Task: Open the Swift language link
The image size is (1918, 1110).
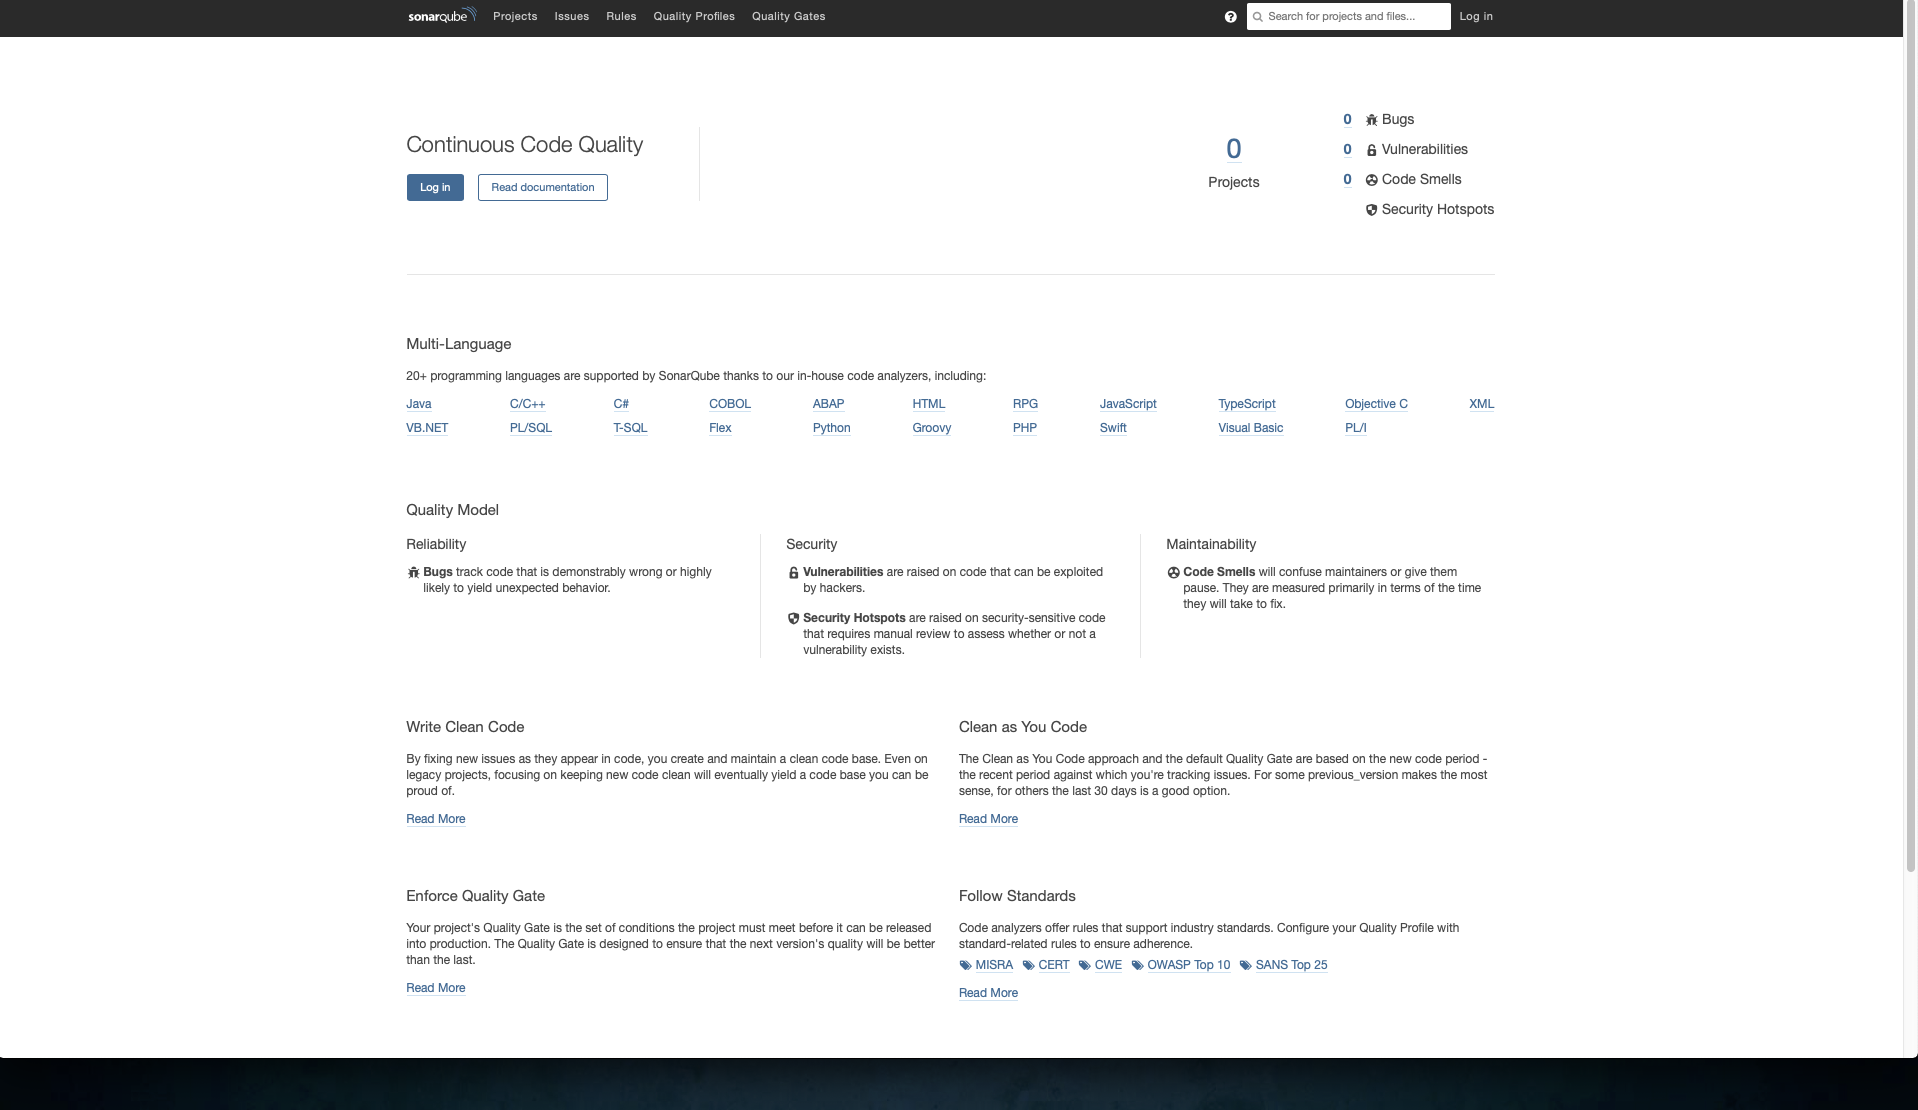Action: [x=1113, y=428]
